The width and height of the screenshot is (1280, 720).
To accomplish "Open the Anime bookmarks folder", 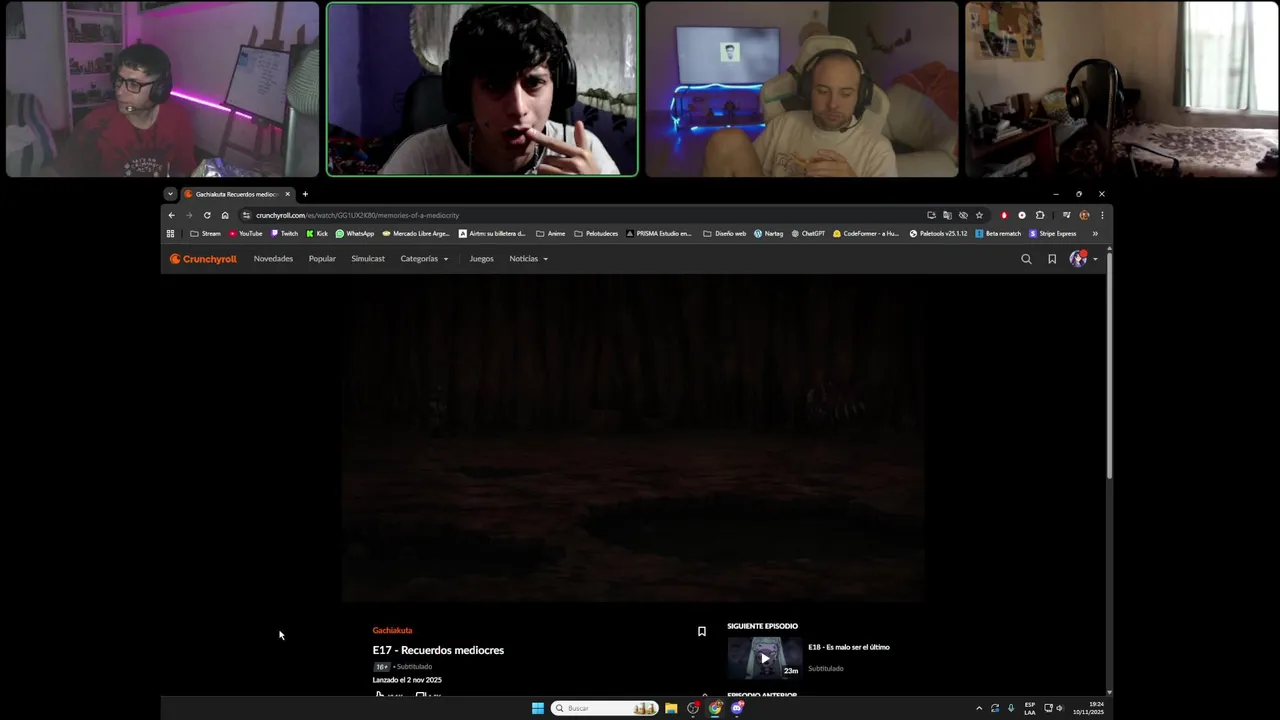I will coord(550,234).
